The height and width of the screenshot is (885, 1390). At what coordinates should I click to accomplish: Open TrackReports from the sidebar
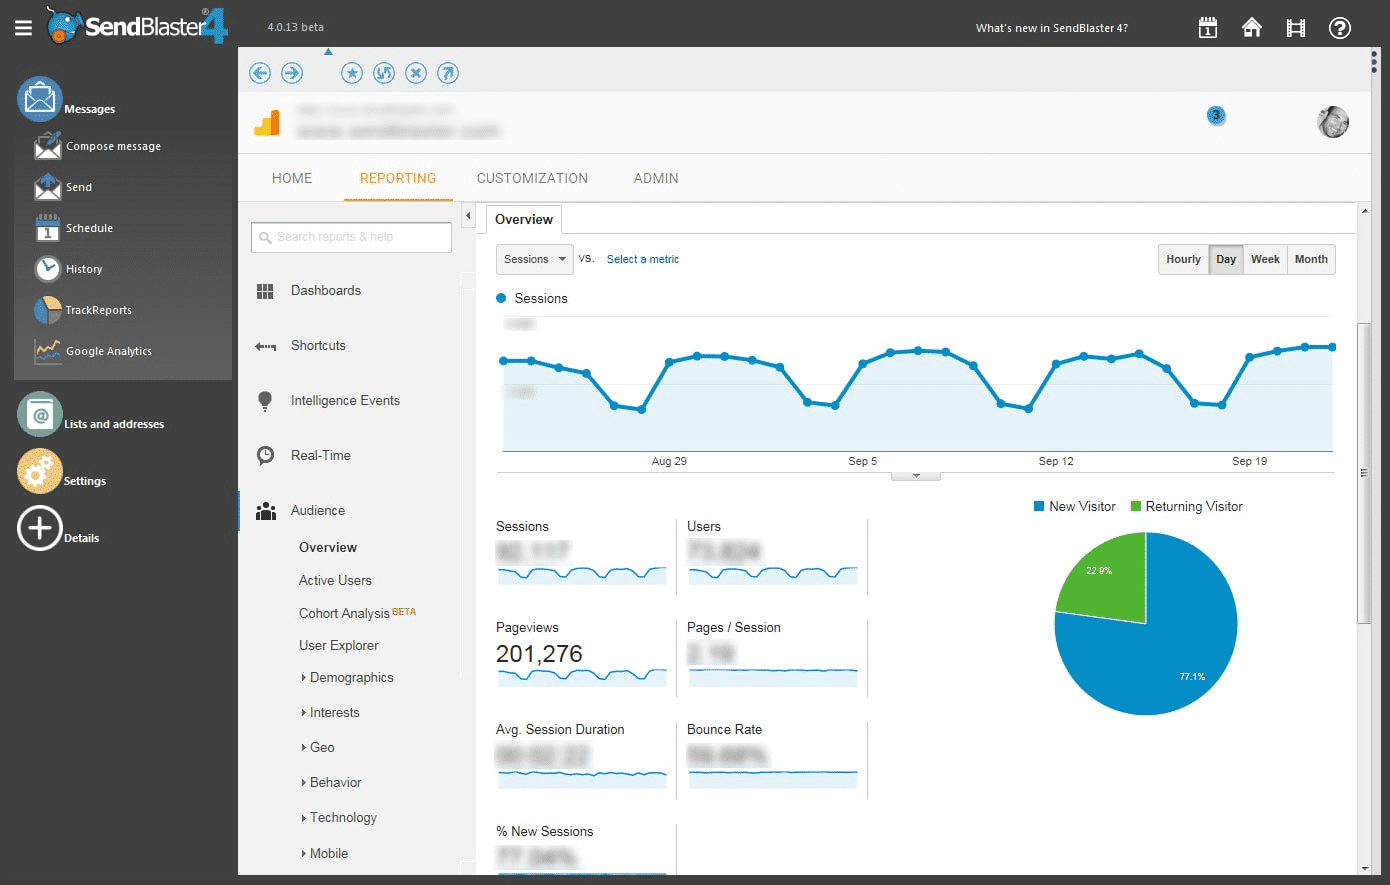(x=98, y=310)
